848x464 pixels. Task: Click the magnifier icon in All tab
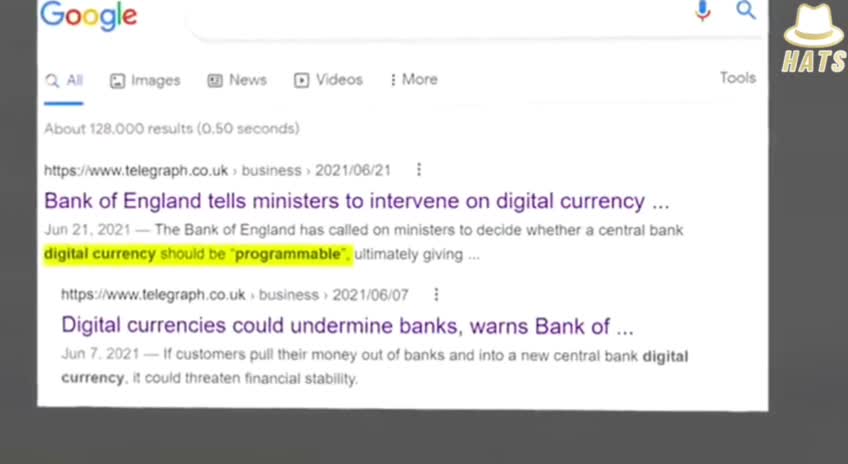(52, 81)
